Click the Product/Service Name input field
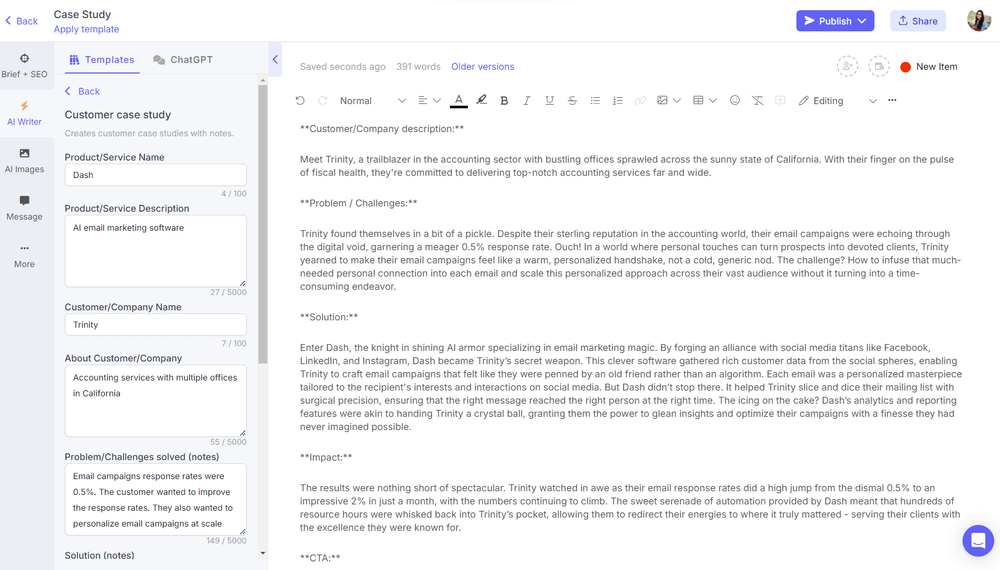The image size is (1000, 570). [x=156, y=175]
